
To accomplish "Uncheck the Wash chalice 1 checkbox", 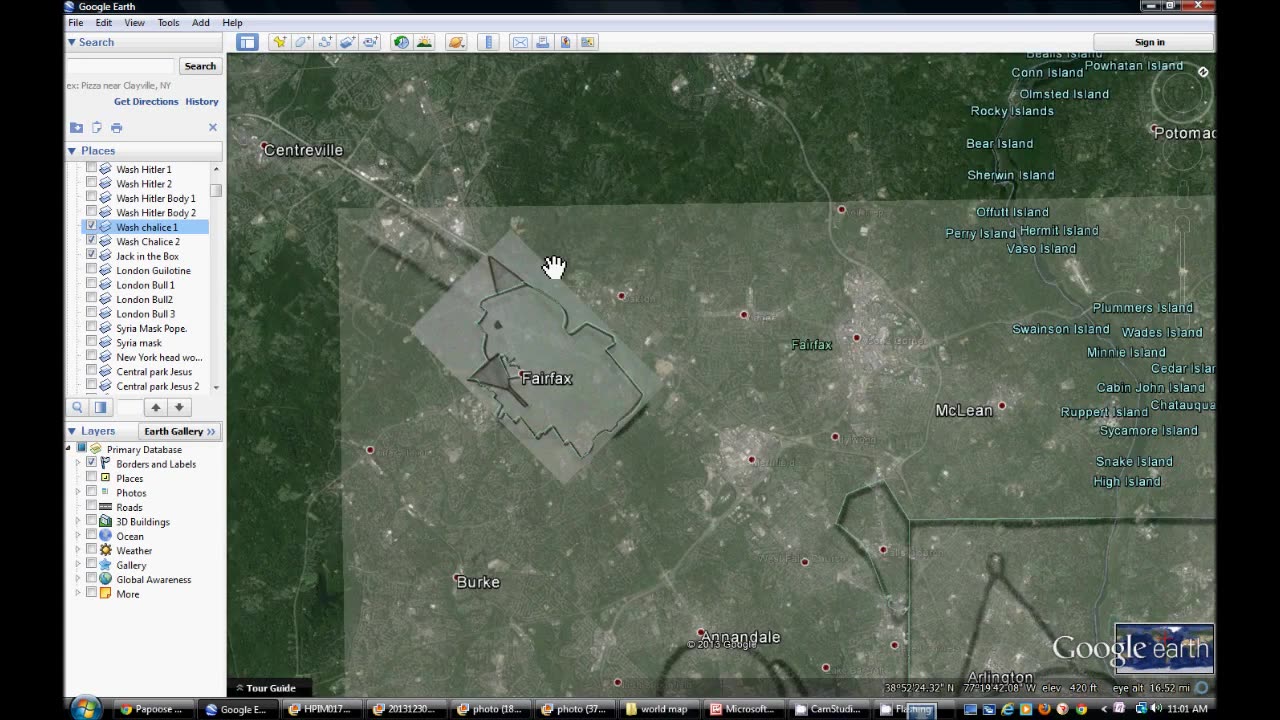I will tap(92, 227).
